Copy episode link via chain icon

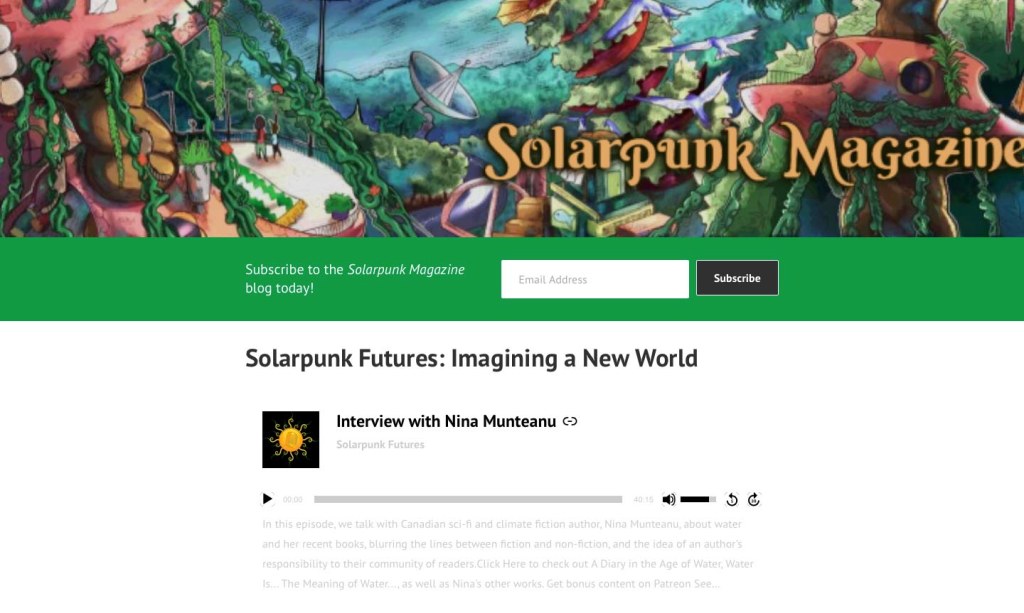[570, 421]
